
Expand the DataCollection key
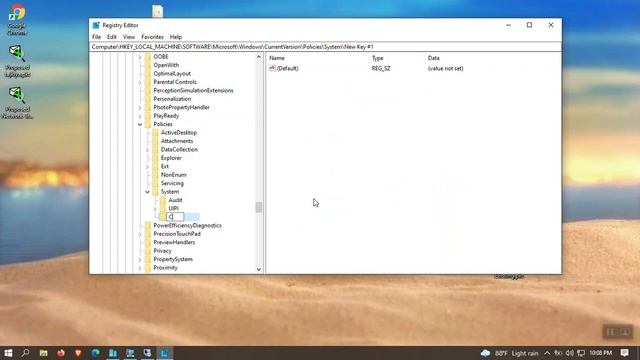pos(147,149)
